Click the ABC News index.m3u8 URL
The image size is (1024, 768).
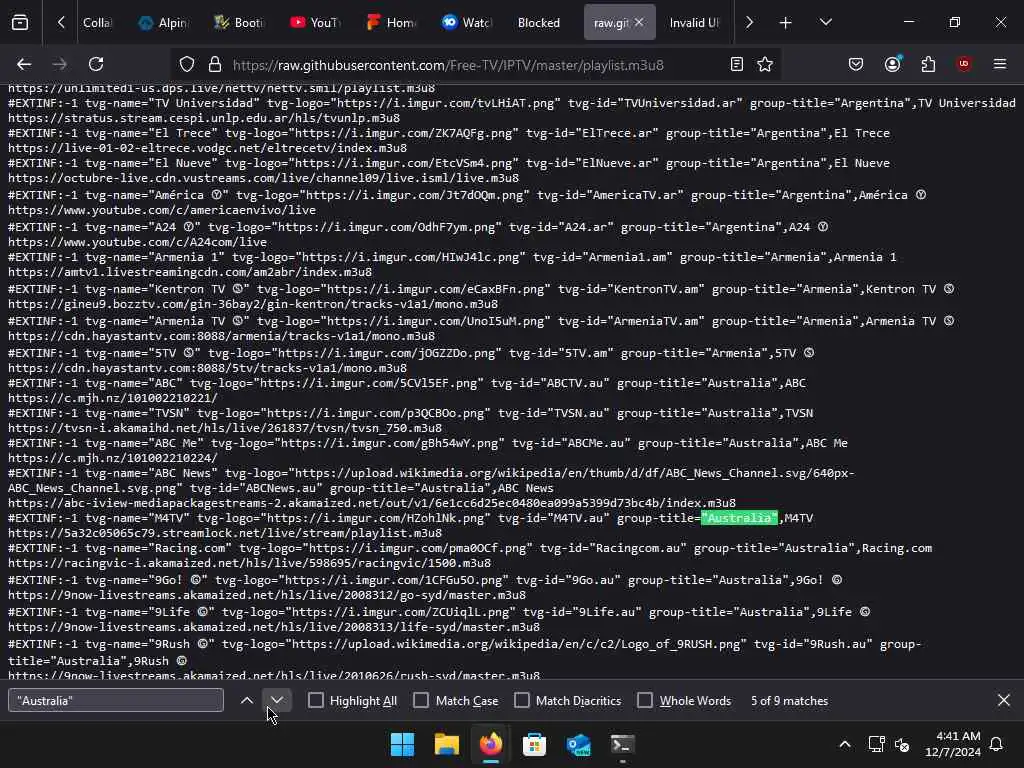click(372, 503)
